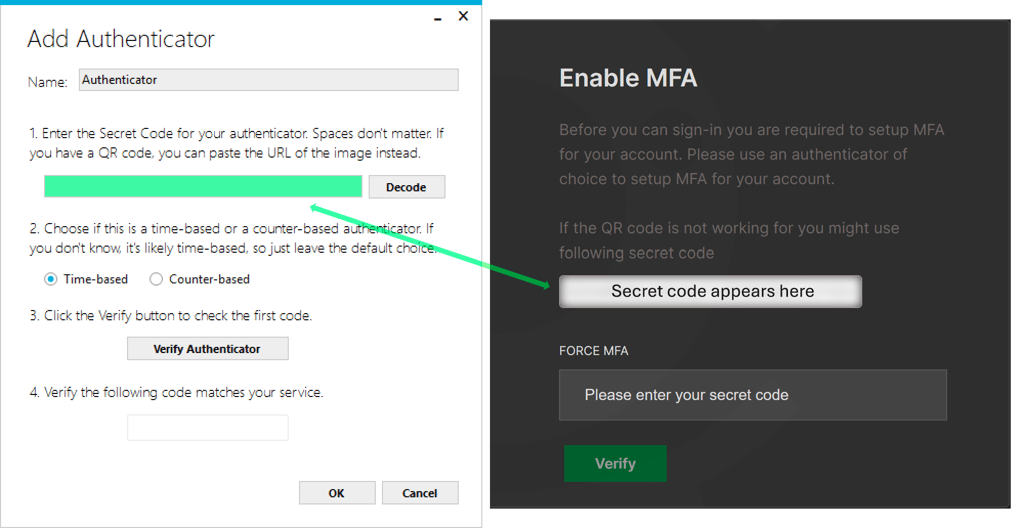Choose the Counter-based radio option
Viewport: 1024px width, 528px height.
tap(156, 279)
